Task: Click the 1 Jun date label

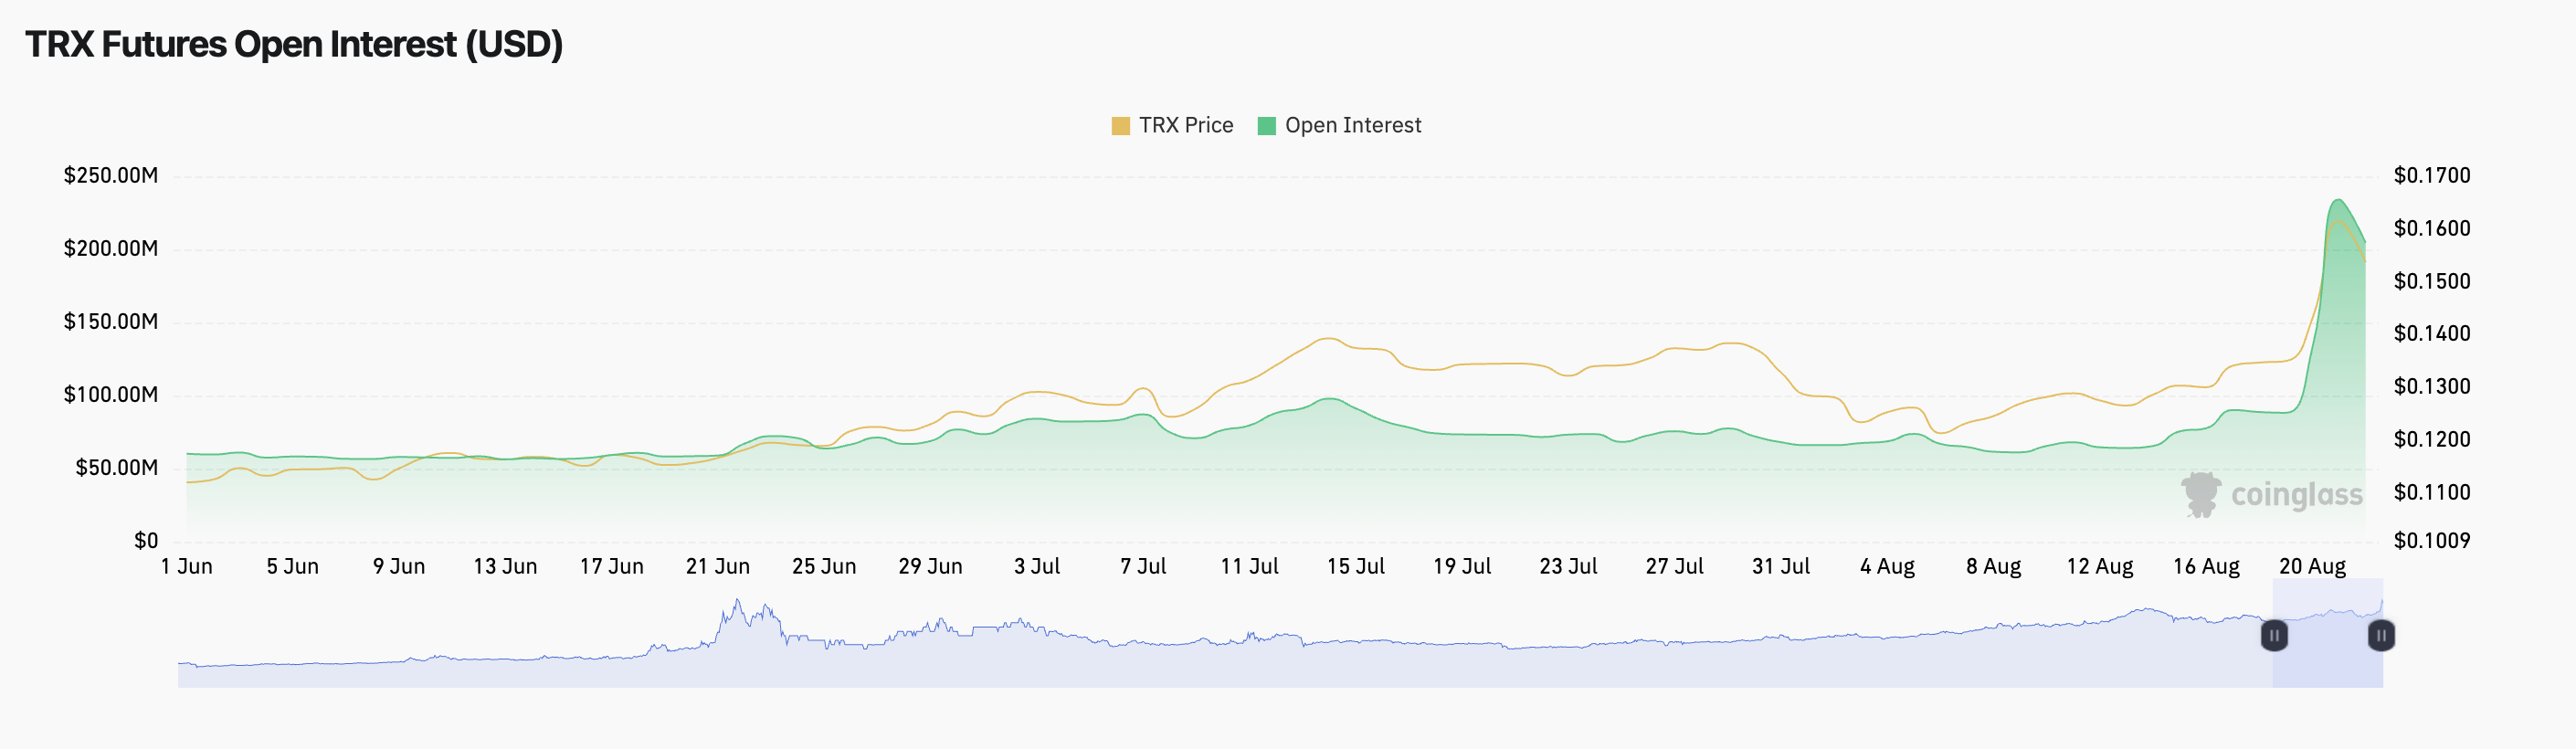Action: 187,566
